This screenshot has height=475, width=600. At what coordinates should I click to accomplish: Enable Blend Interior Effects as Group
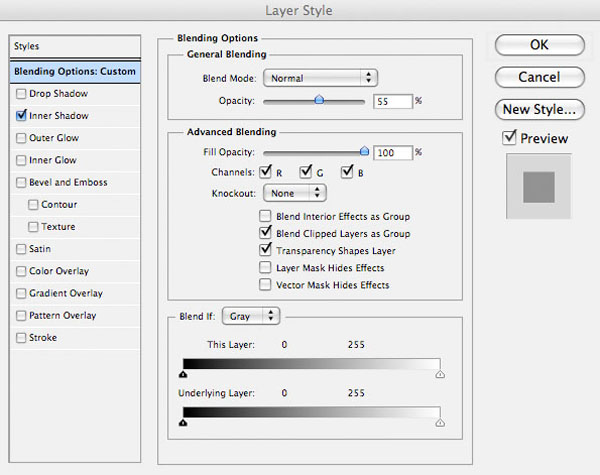pyautogui.click(x=265, y=216)
